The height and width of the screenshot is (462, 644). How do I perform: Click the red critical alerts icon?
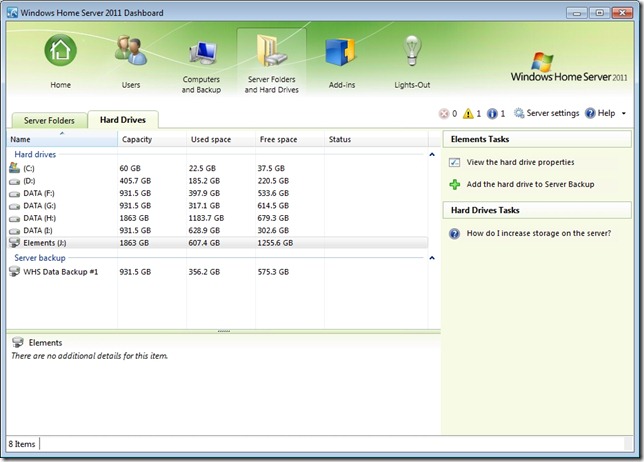(444, 114)
